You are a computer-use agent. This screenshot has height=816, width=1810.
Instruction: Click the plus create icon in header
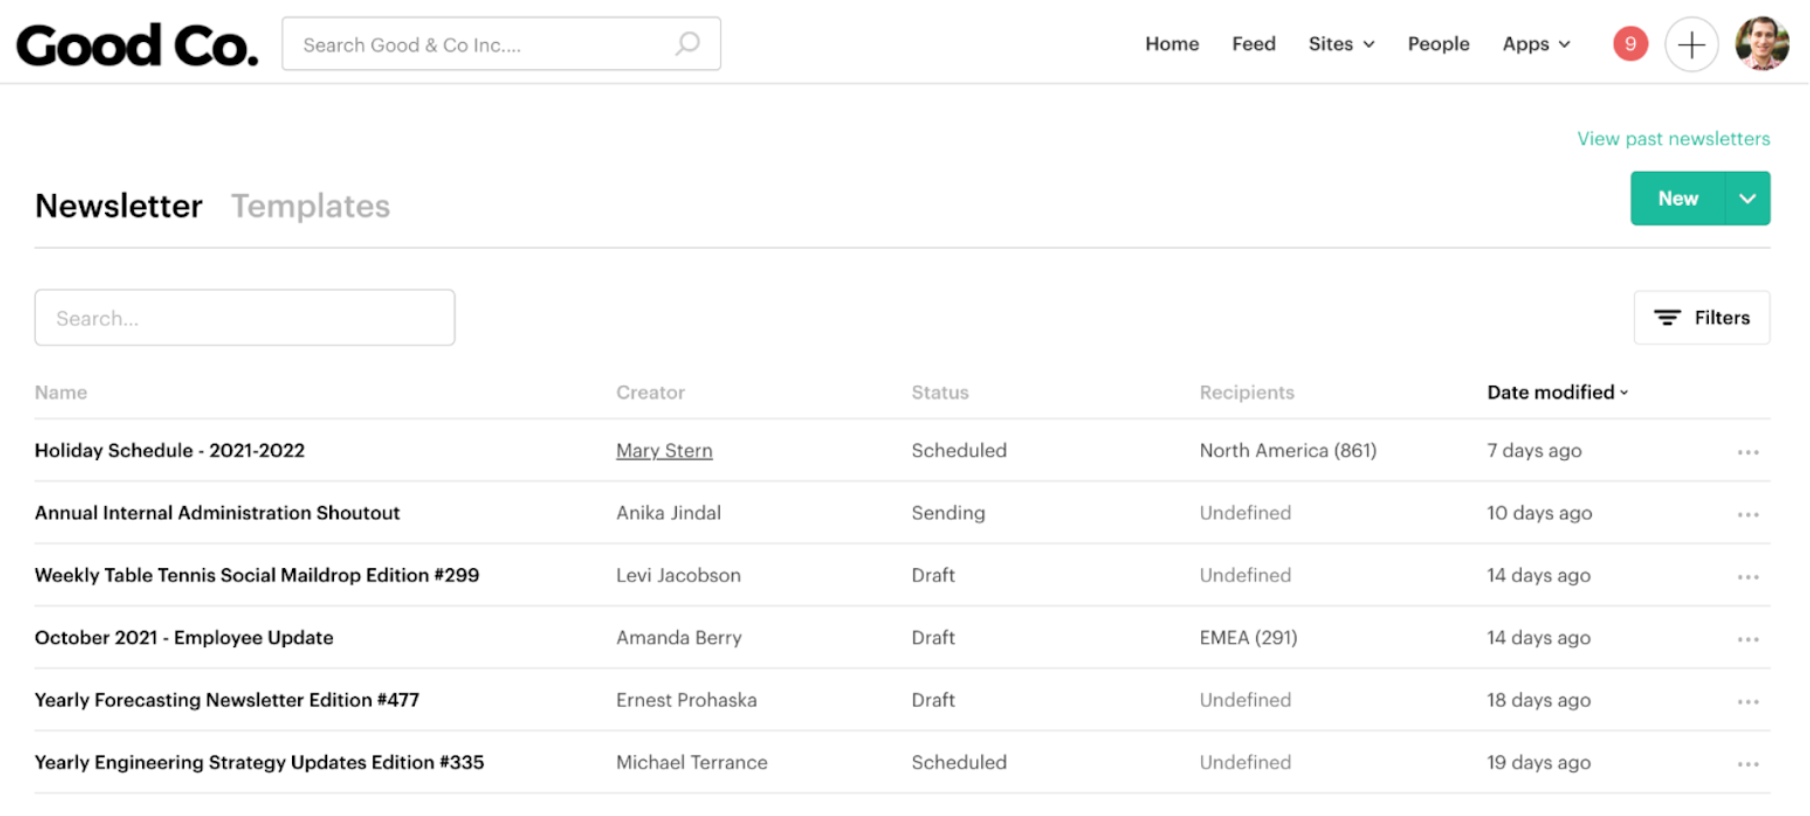pyautogui.click(x=1691, y=44)
